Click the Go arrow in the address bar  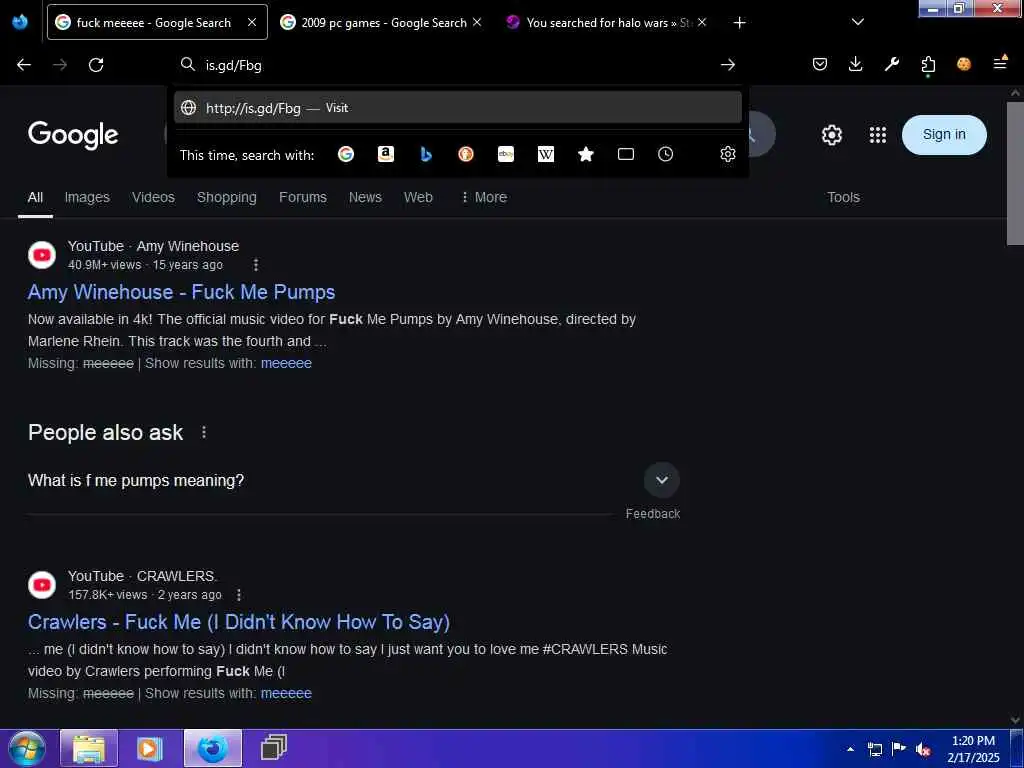pos(728,65)
